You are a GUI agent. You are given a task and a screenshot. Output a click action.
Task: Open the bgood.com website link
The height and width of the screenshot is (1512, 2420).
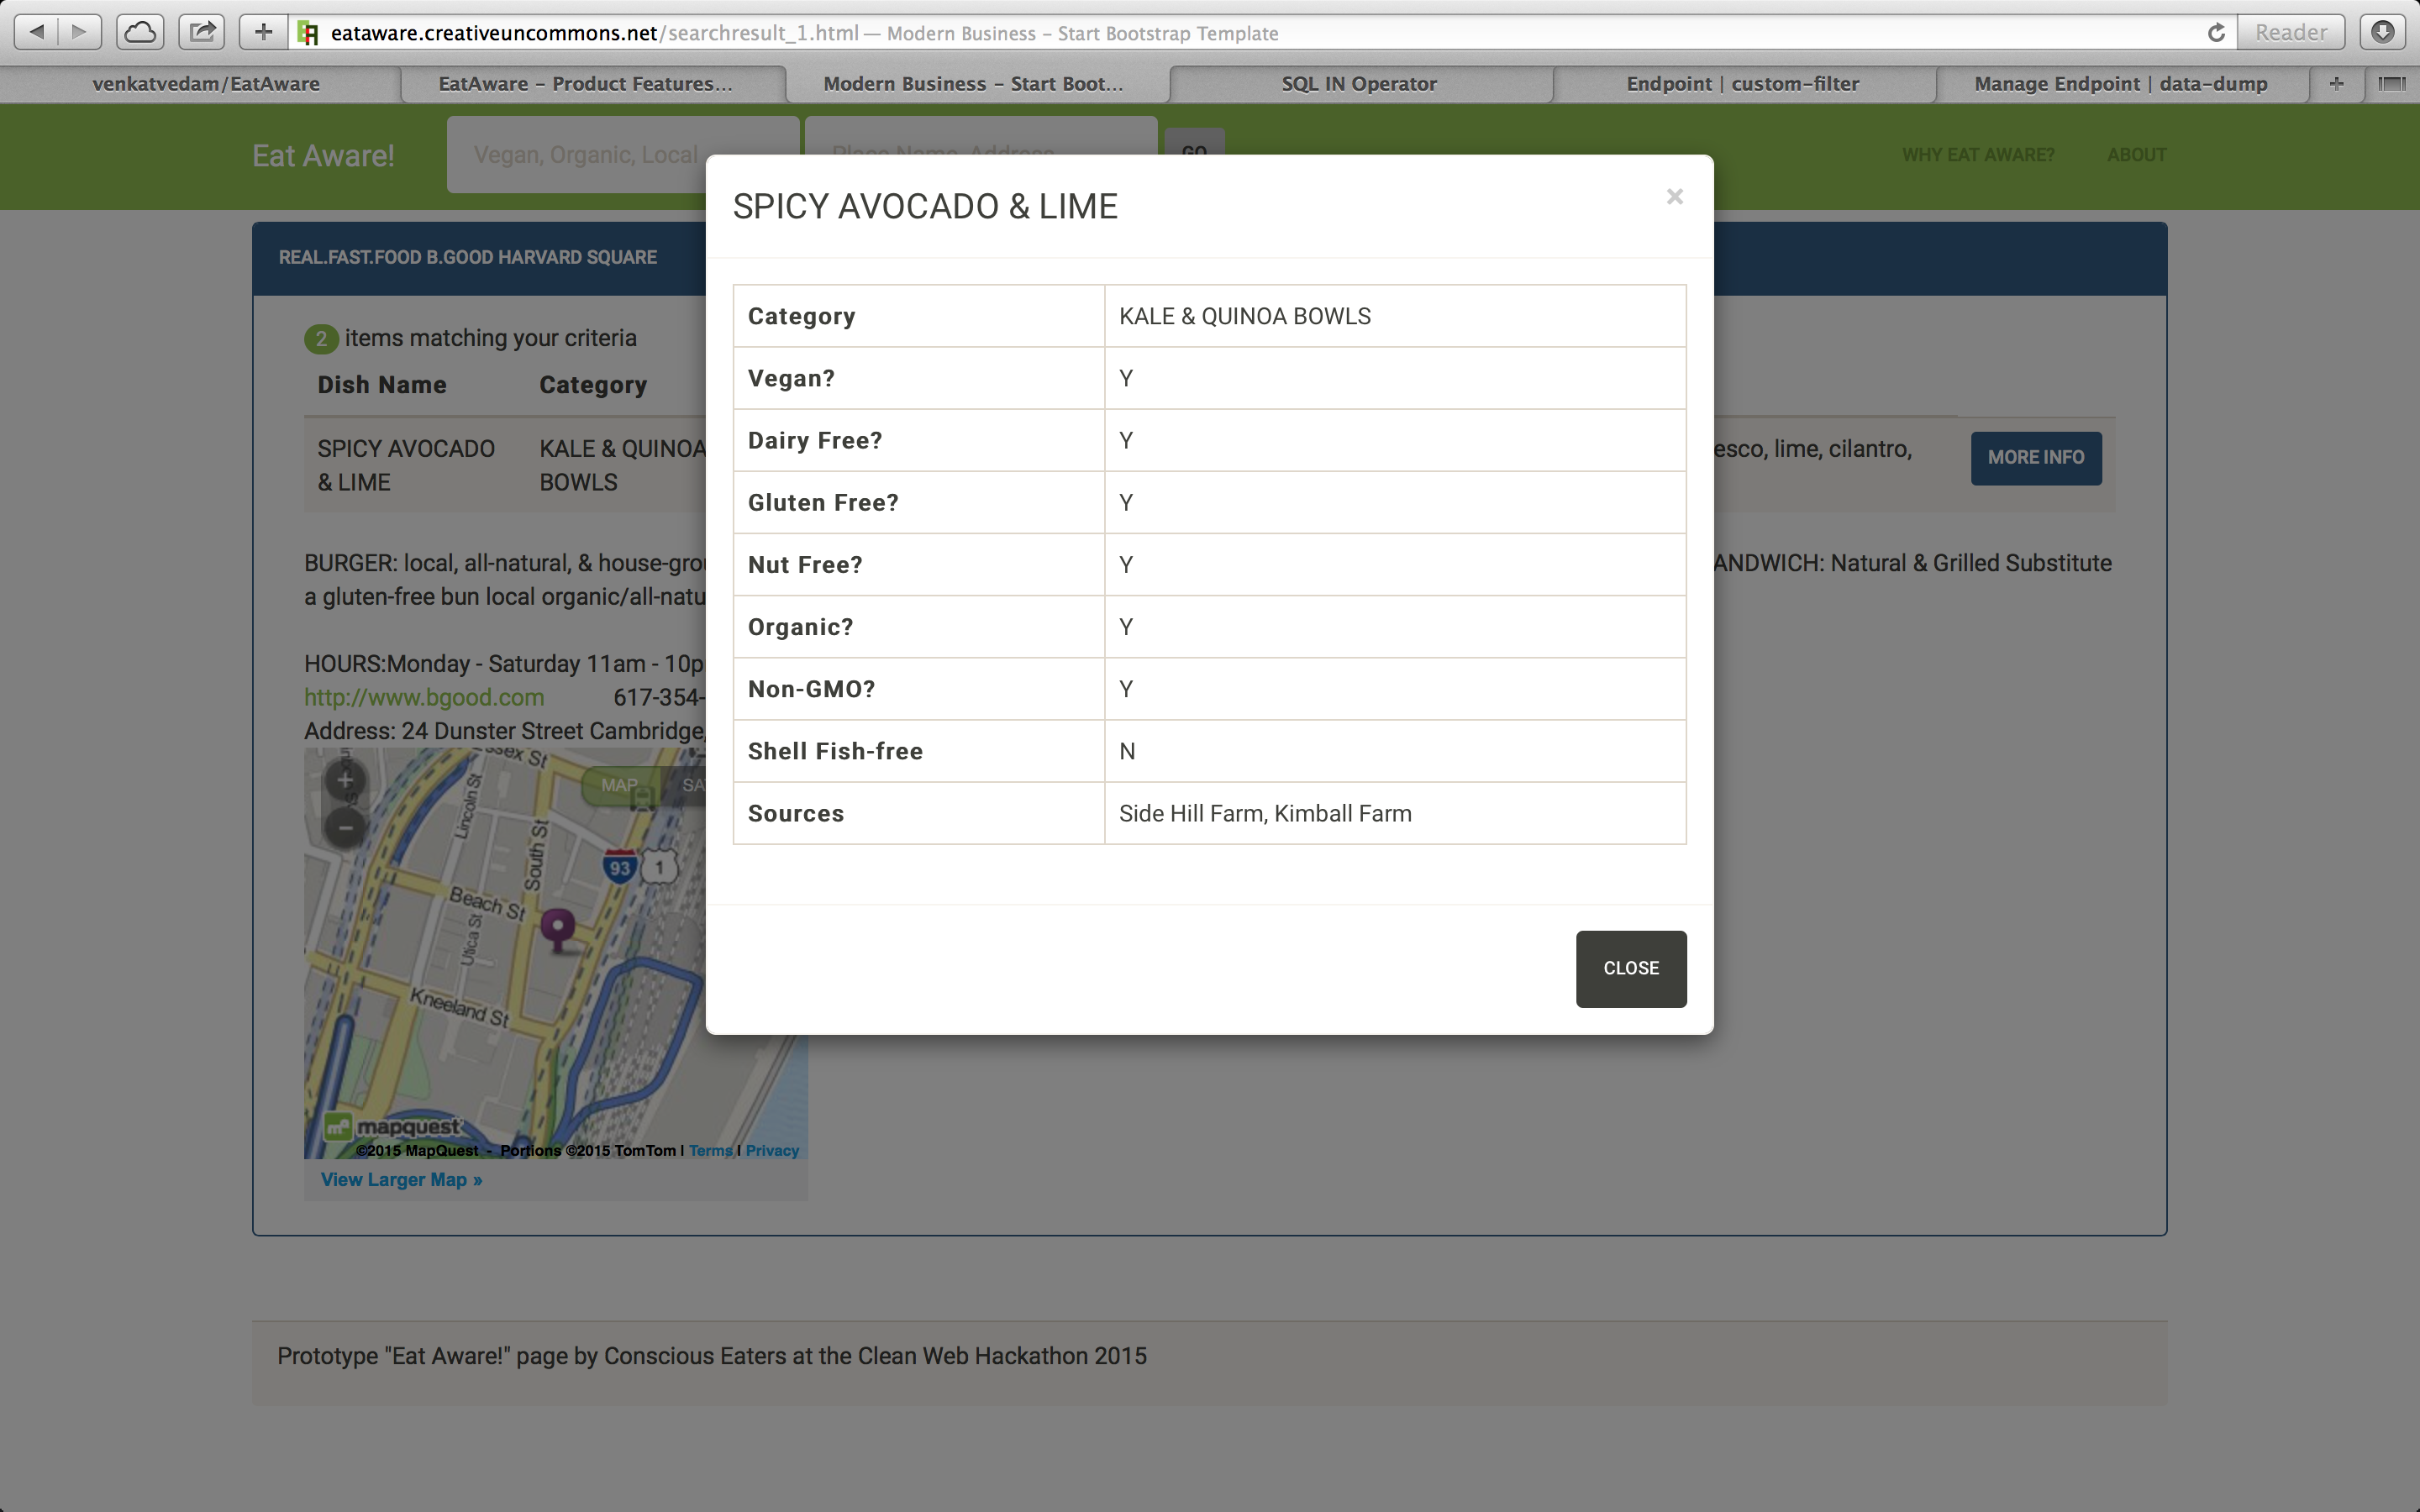(x=424, y=697)
